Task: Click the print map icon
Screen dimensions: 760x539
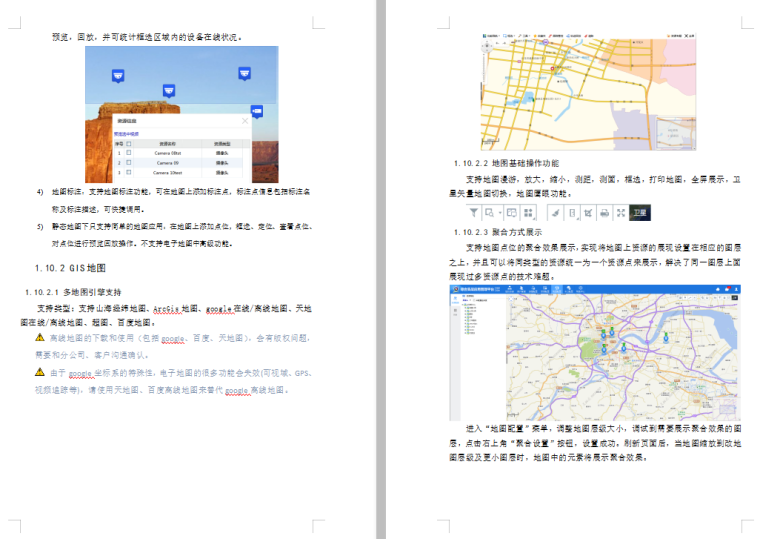Action: (x=603, y=212)
